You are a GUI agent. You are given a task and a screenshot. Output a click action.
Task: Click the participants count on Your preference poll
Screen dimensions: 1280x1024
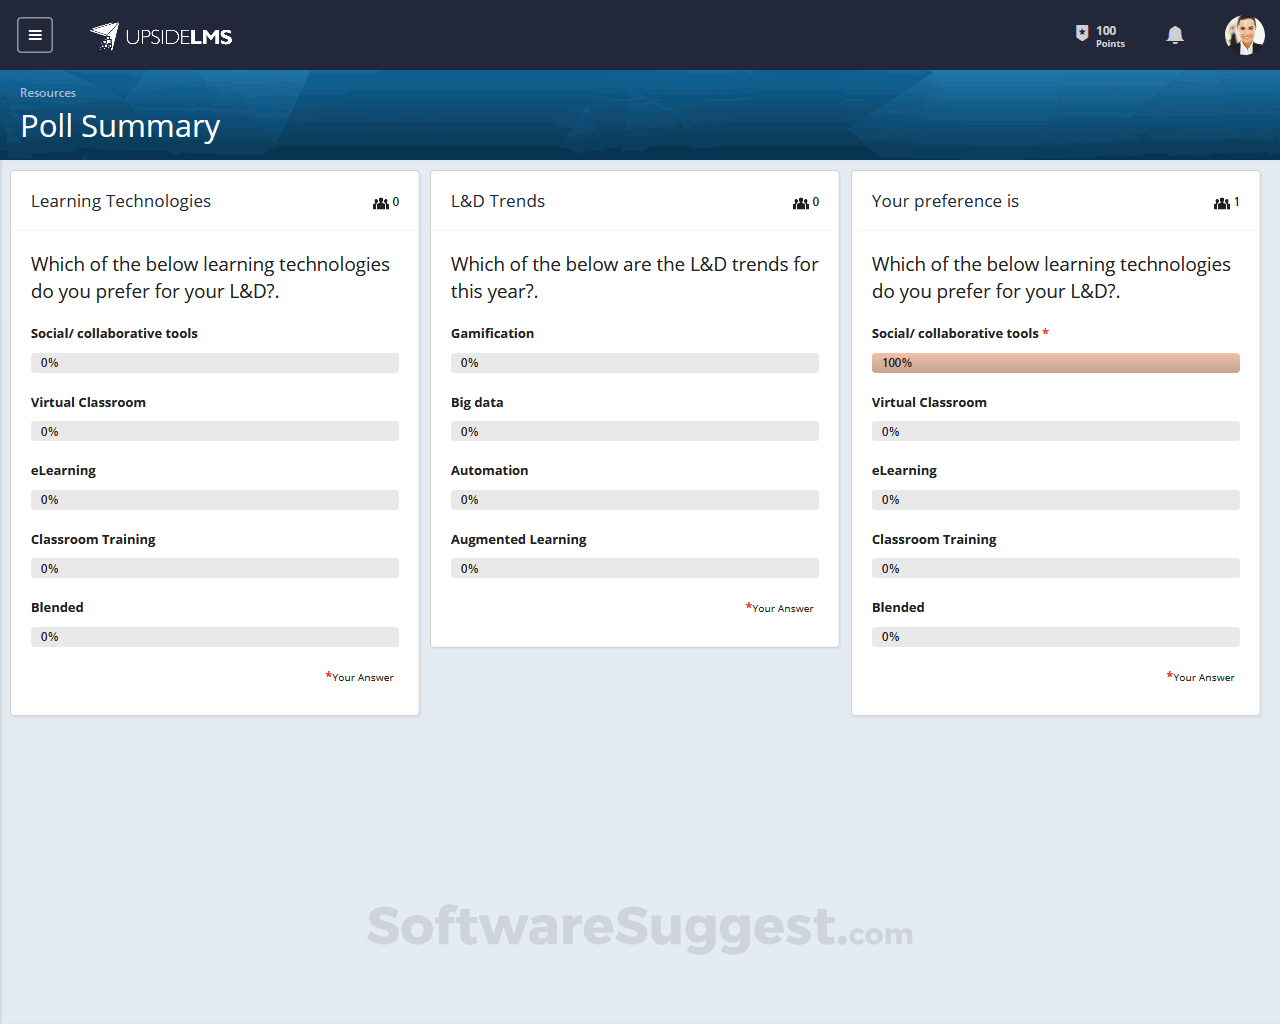(x=1237, y=202)
